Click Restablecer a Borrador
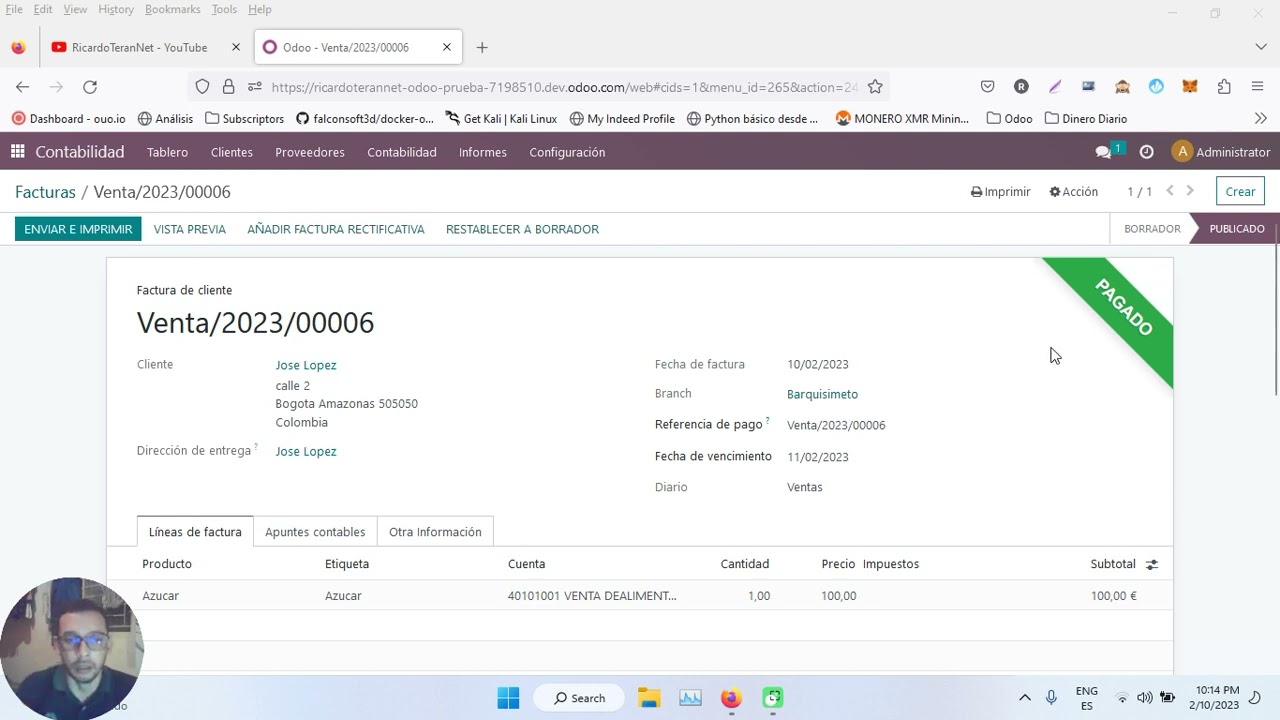This screenshot has height=720, width=1280. [x=522, y=229]
